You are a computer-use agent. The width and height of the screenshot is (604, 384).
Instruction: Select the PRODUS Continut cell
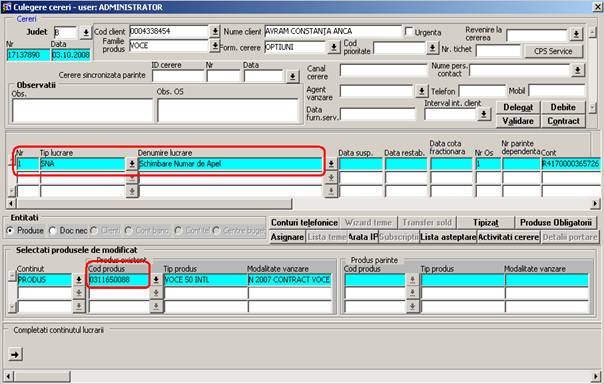click(45, 280)
